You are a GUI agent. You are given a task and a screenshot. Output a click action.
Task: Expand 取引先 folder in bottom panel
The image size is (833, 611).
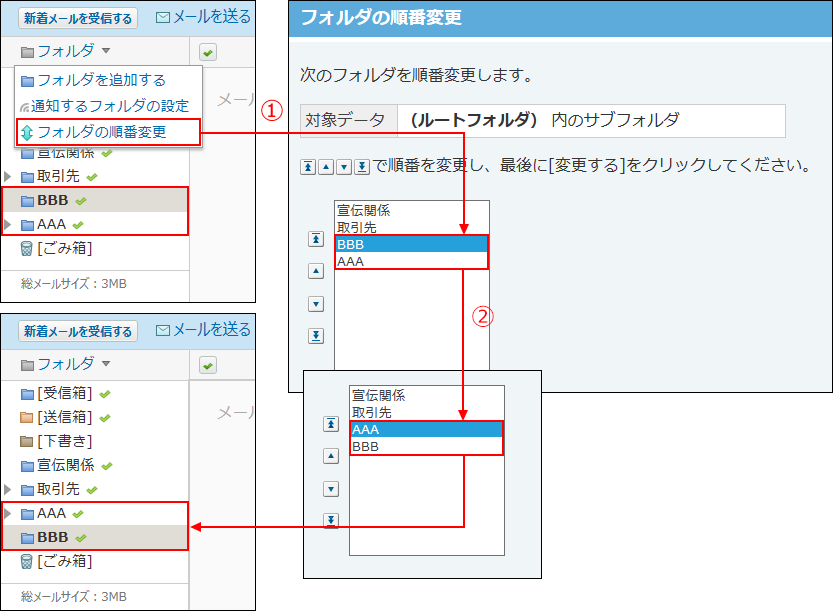point(7,489)
